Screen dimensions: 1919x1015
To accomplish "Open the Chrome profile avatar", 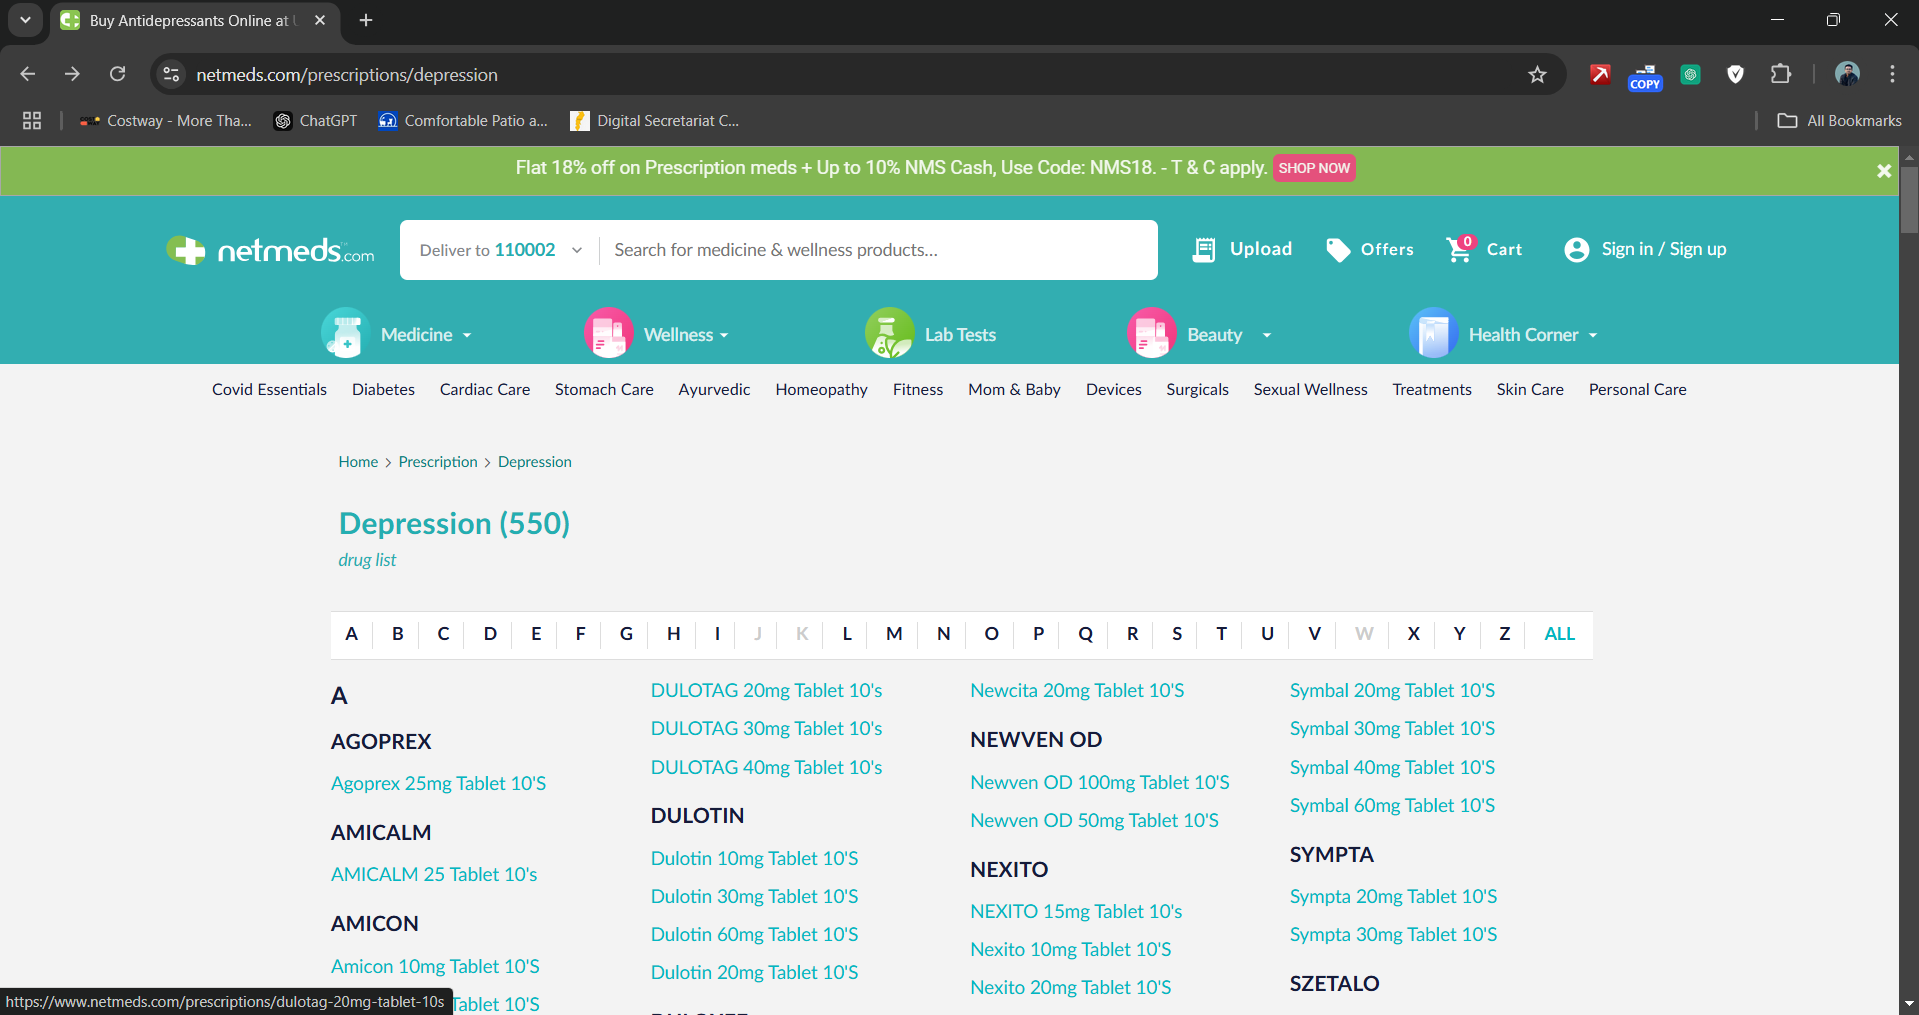I will click(x=1847, y=74).
